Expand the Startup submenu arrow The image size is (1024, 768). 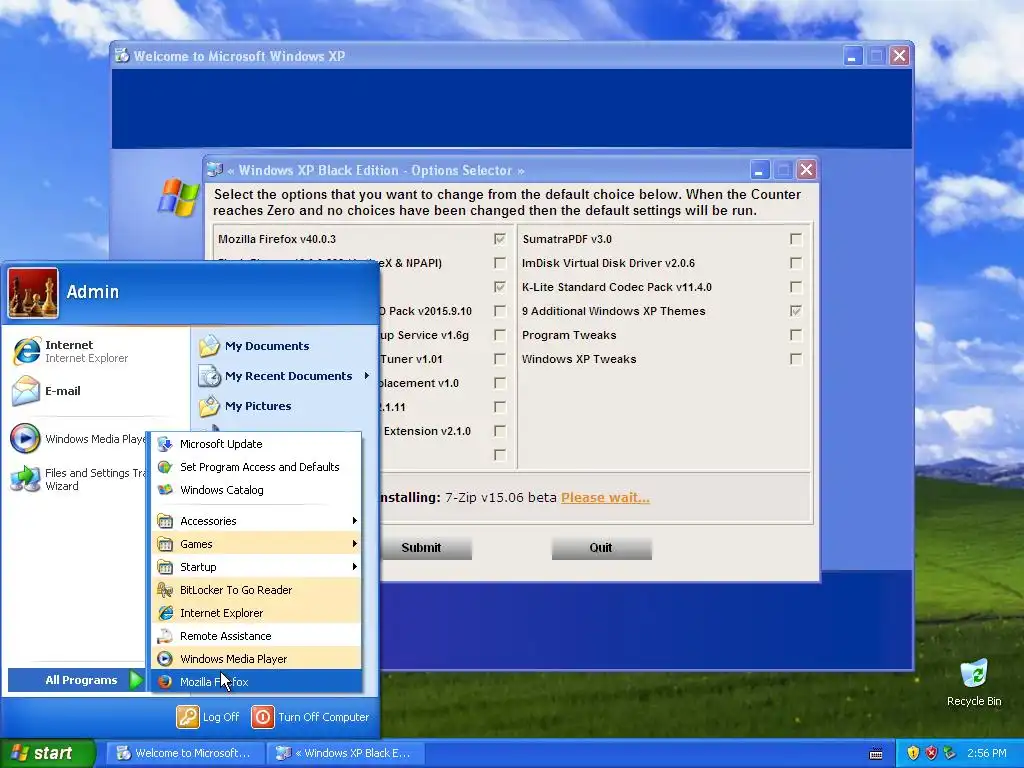[355, 566]
